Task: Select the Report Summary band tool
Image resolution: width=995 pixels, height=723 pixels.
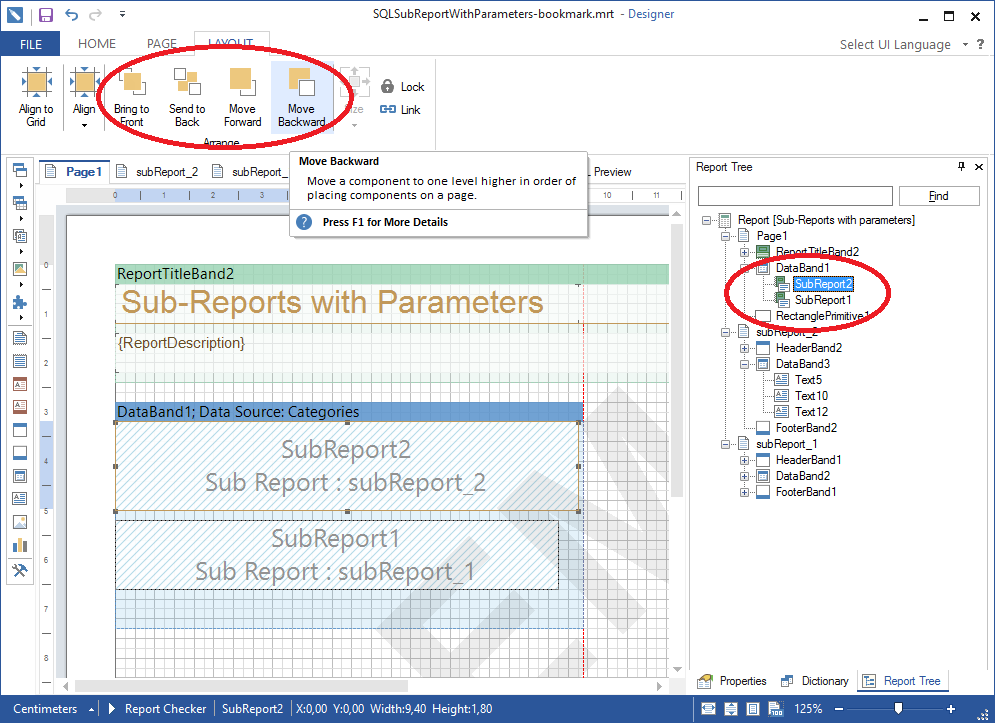Action: (x=20, y=361)
